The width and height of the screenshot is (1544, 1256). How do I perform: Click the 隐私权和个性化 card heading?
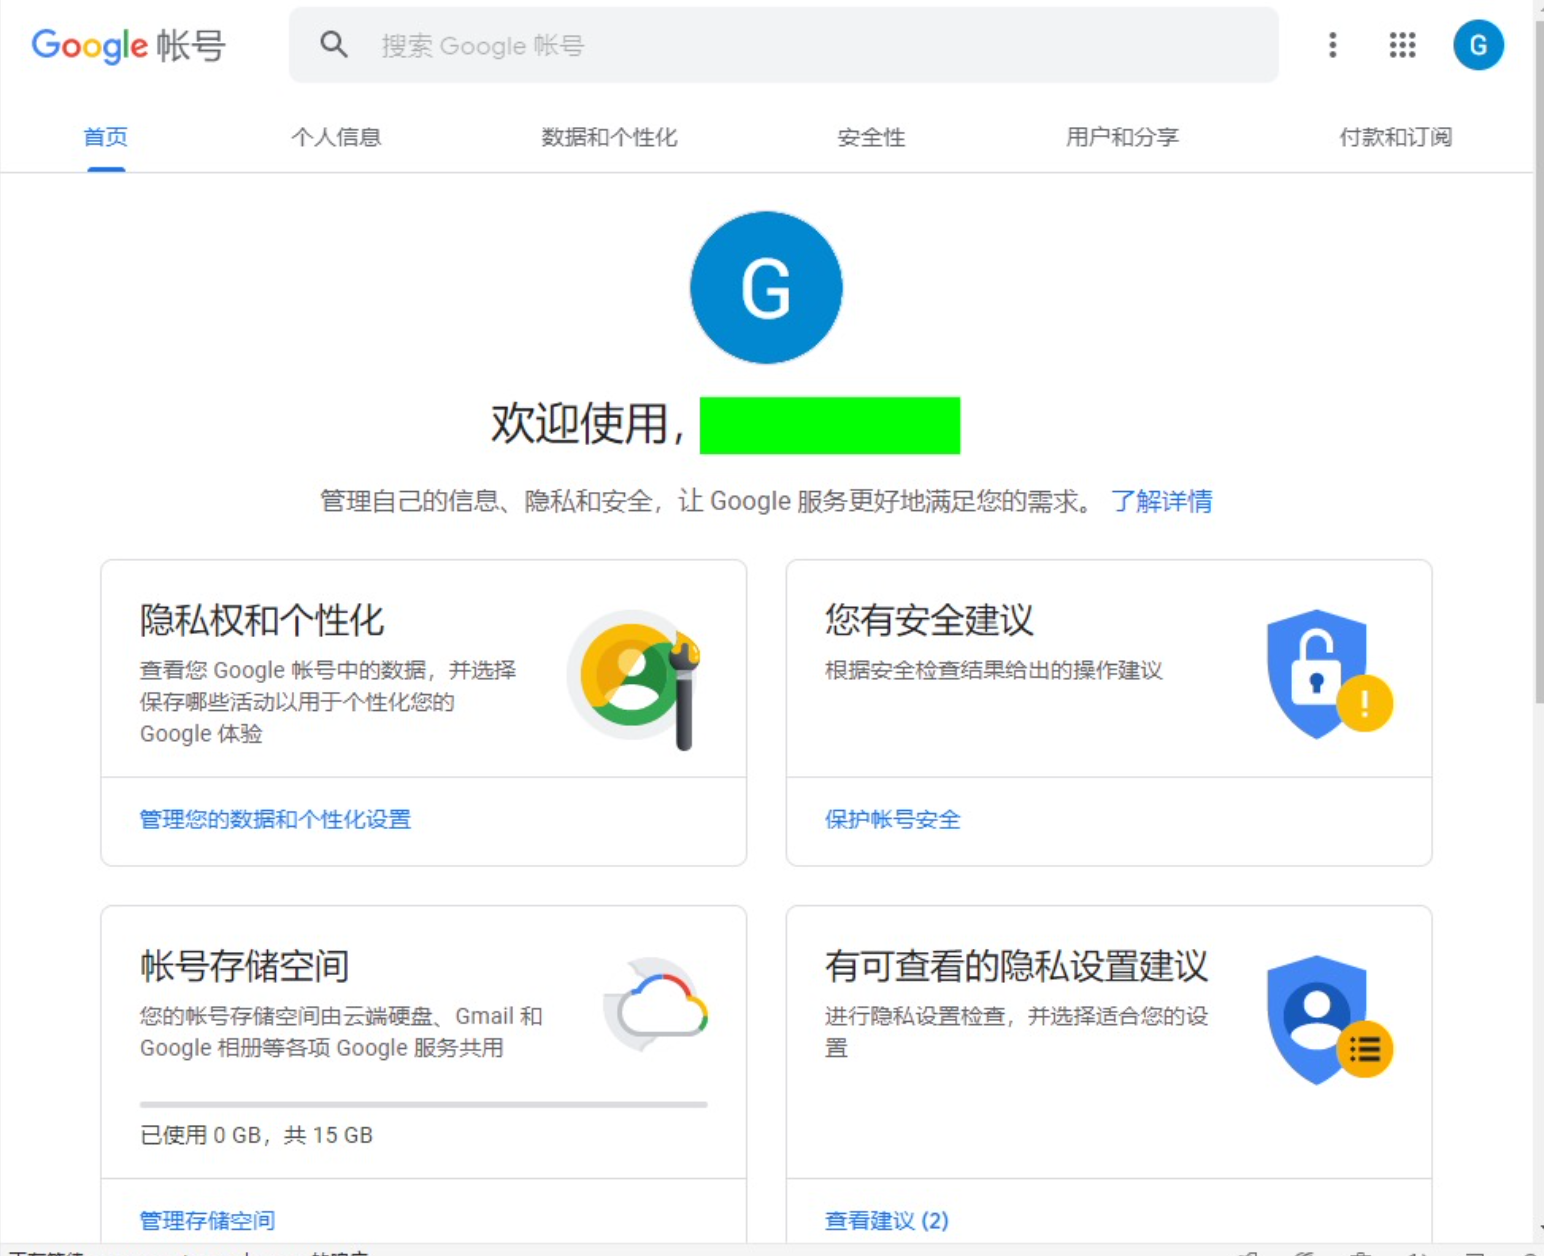coord(262,620)
